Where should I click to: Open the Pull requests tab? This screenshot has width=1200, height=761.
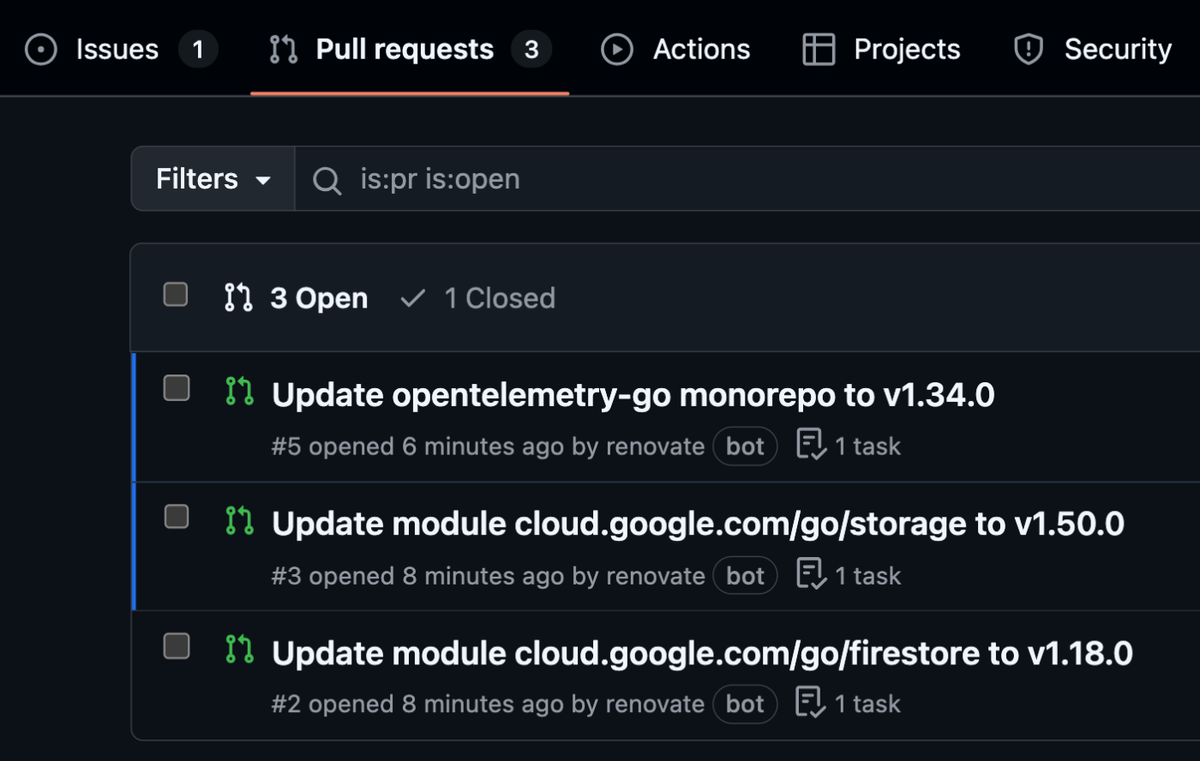coord(410,50)
